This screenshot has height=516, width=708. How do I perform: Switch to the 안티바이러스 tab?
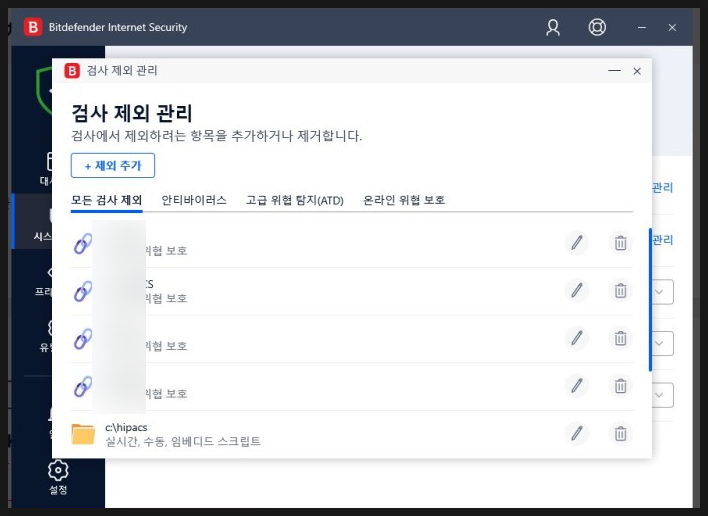point(194,200)
